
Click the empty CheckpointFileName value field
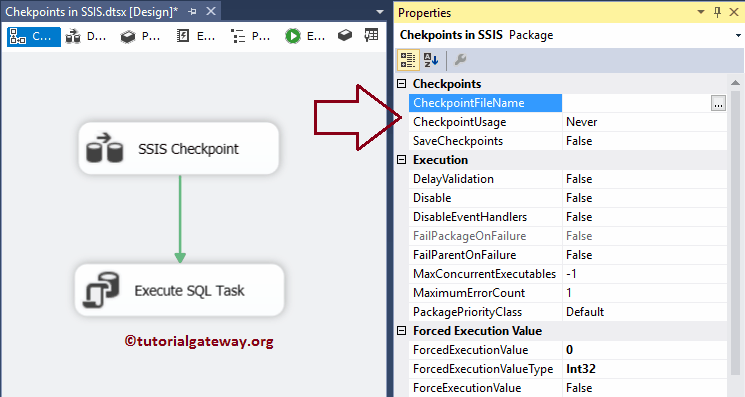(636, 103)
